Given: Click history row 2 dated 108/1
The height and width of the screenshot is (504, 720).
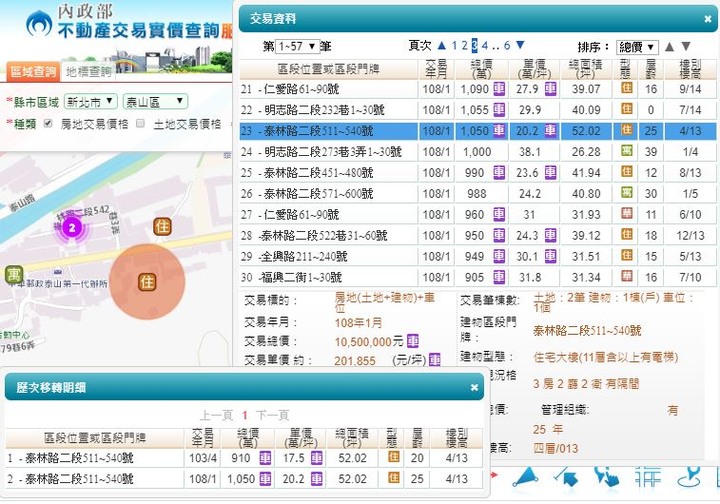Looking at the screenshot, I should point(244,479).
